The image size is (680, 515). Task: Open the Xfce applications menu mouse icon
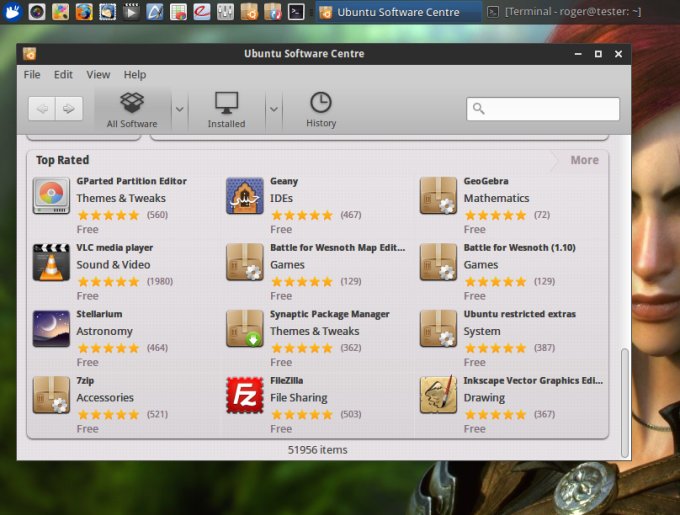pos(13,12)
